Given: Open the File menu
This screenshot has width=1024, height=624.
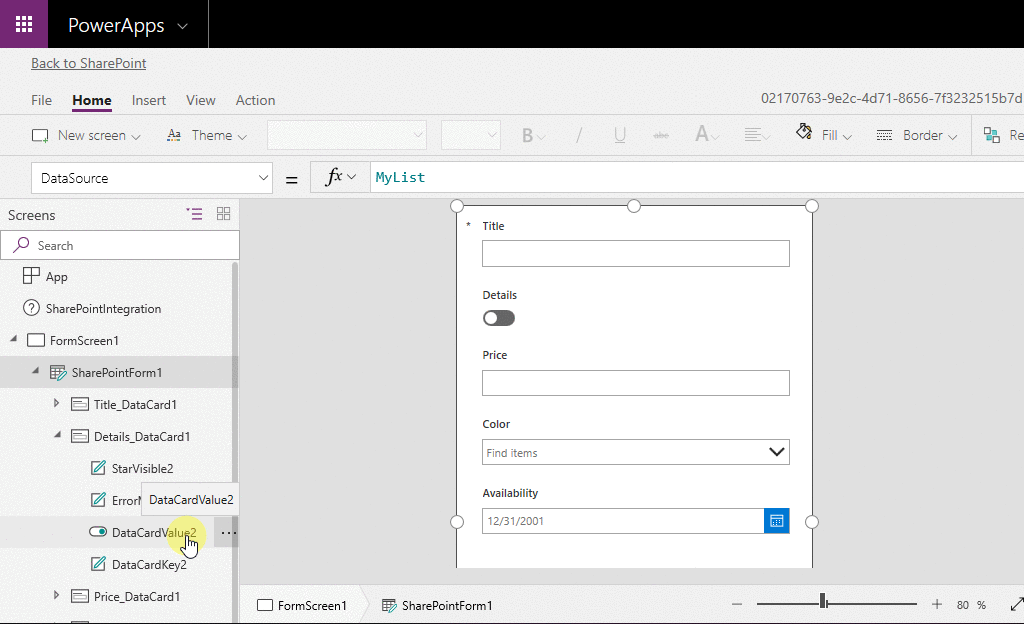Looking at the screenshot, I should click(x=41, y=101).
